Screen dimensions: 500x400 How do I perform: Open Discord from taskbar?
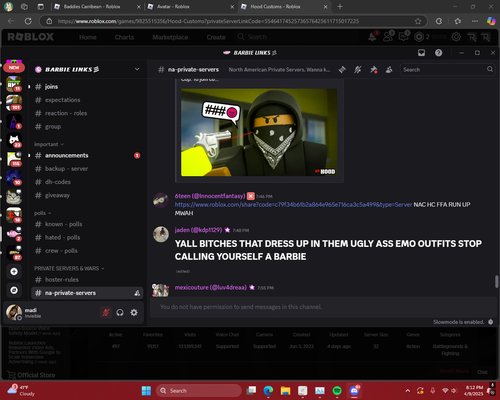354,391
